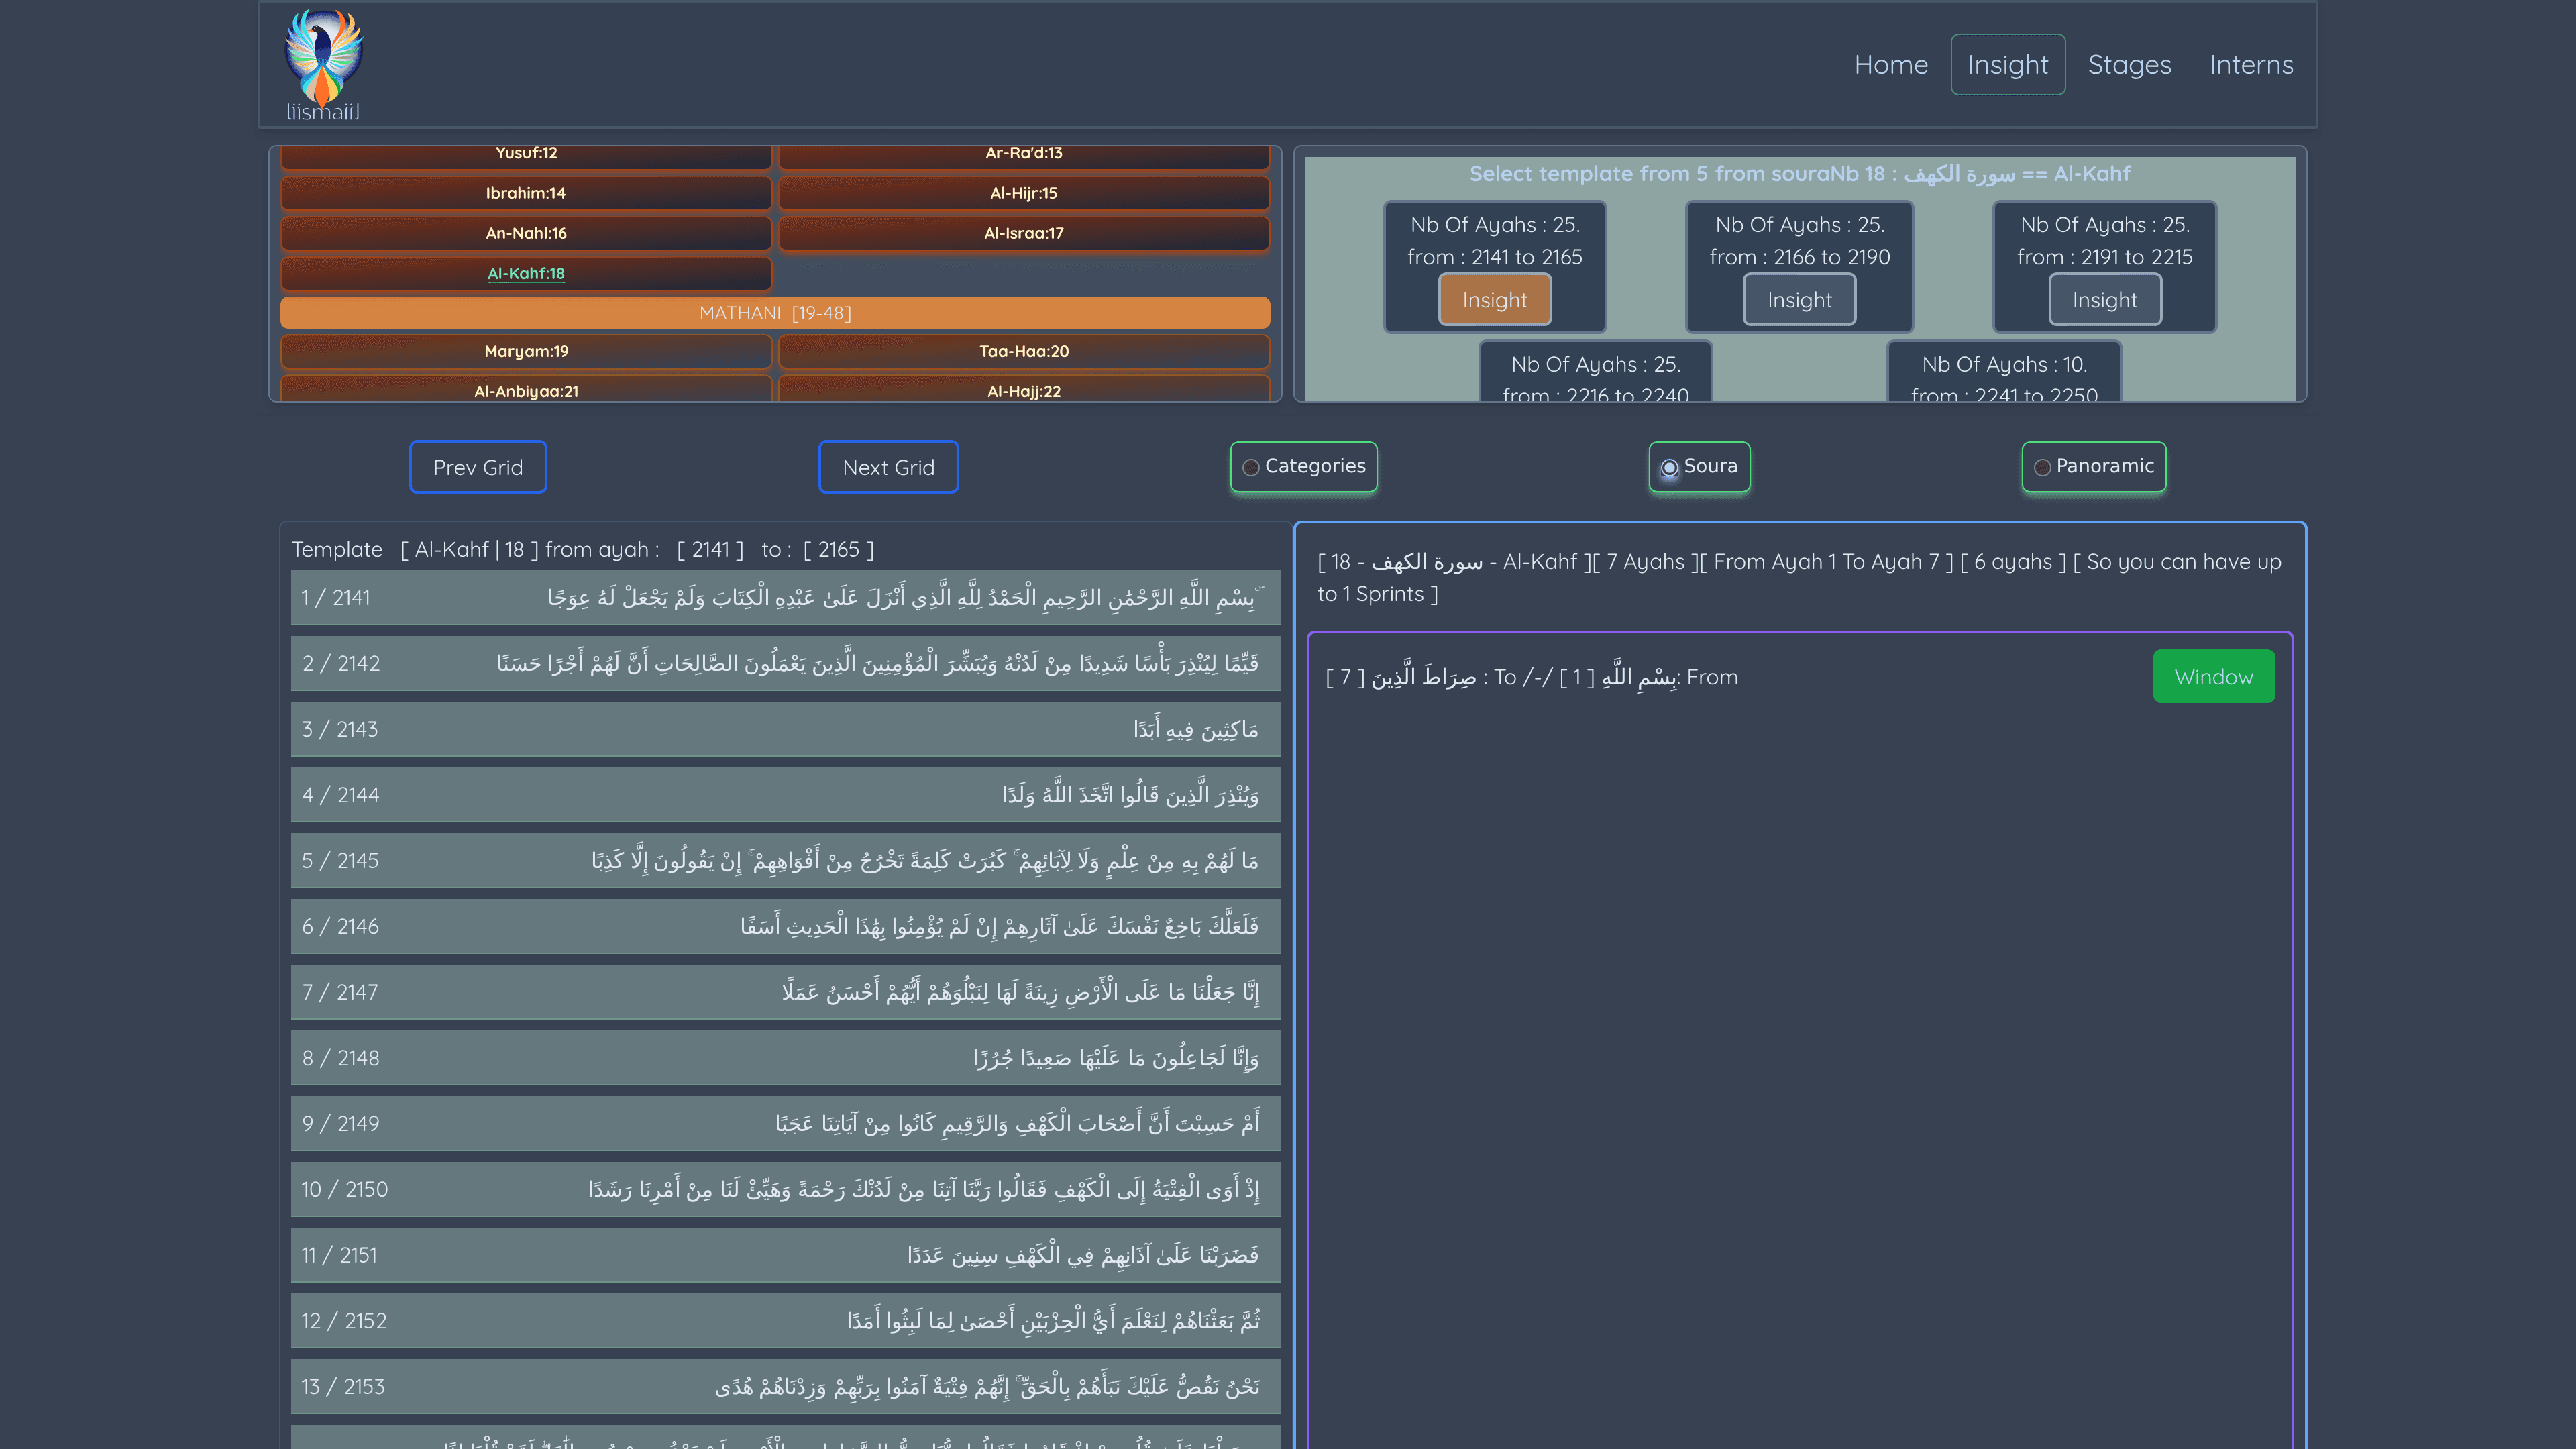The width and height of the screenshot is (2576, 1449).
Task: Click the 'Select template from 5' heading
Action: [1799, 174]
